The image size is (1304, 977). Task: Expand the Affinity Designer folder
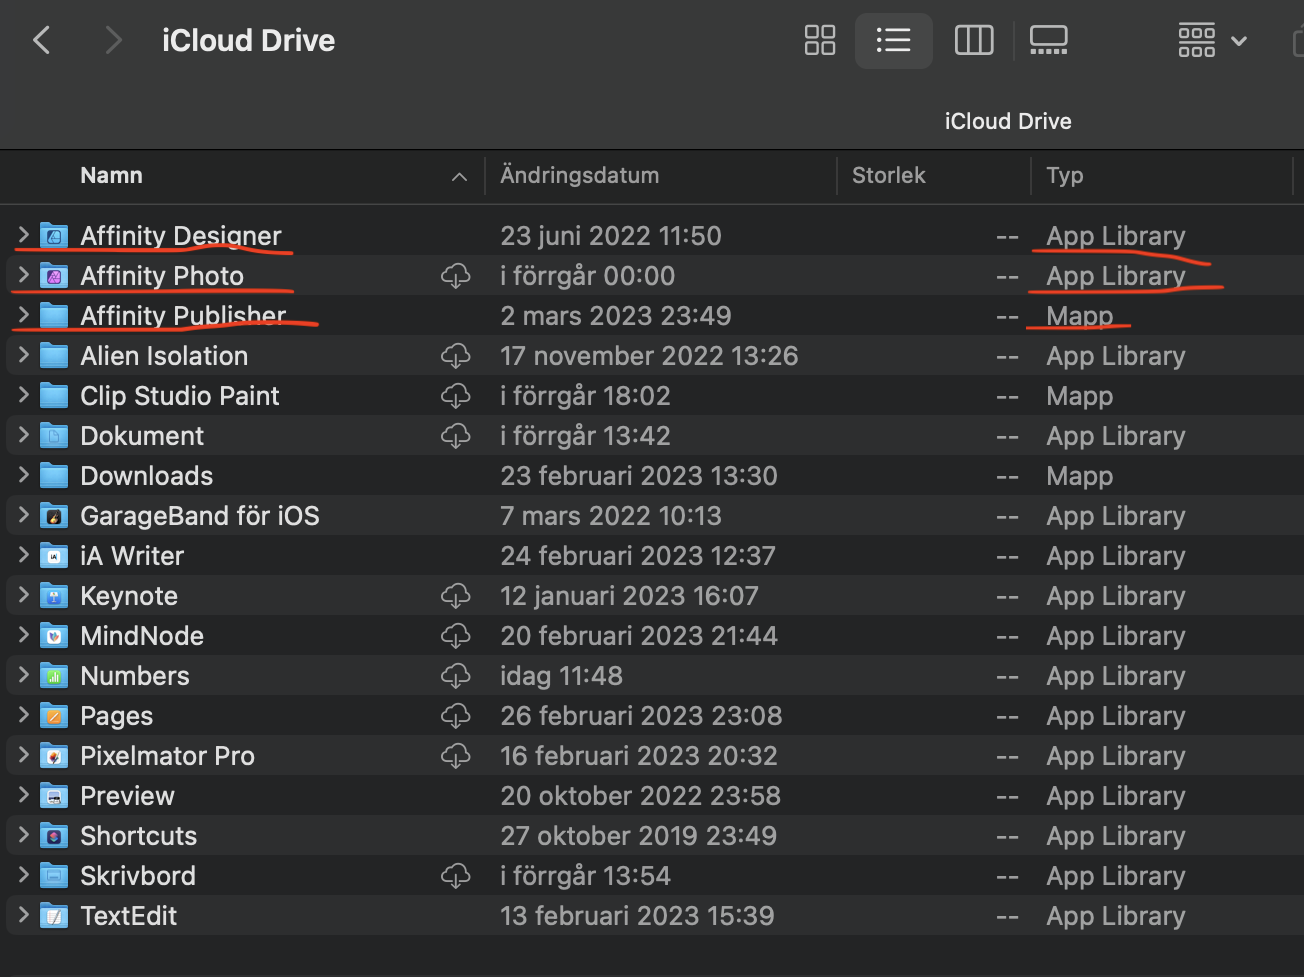(23, 235)
